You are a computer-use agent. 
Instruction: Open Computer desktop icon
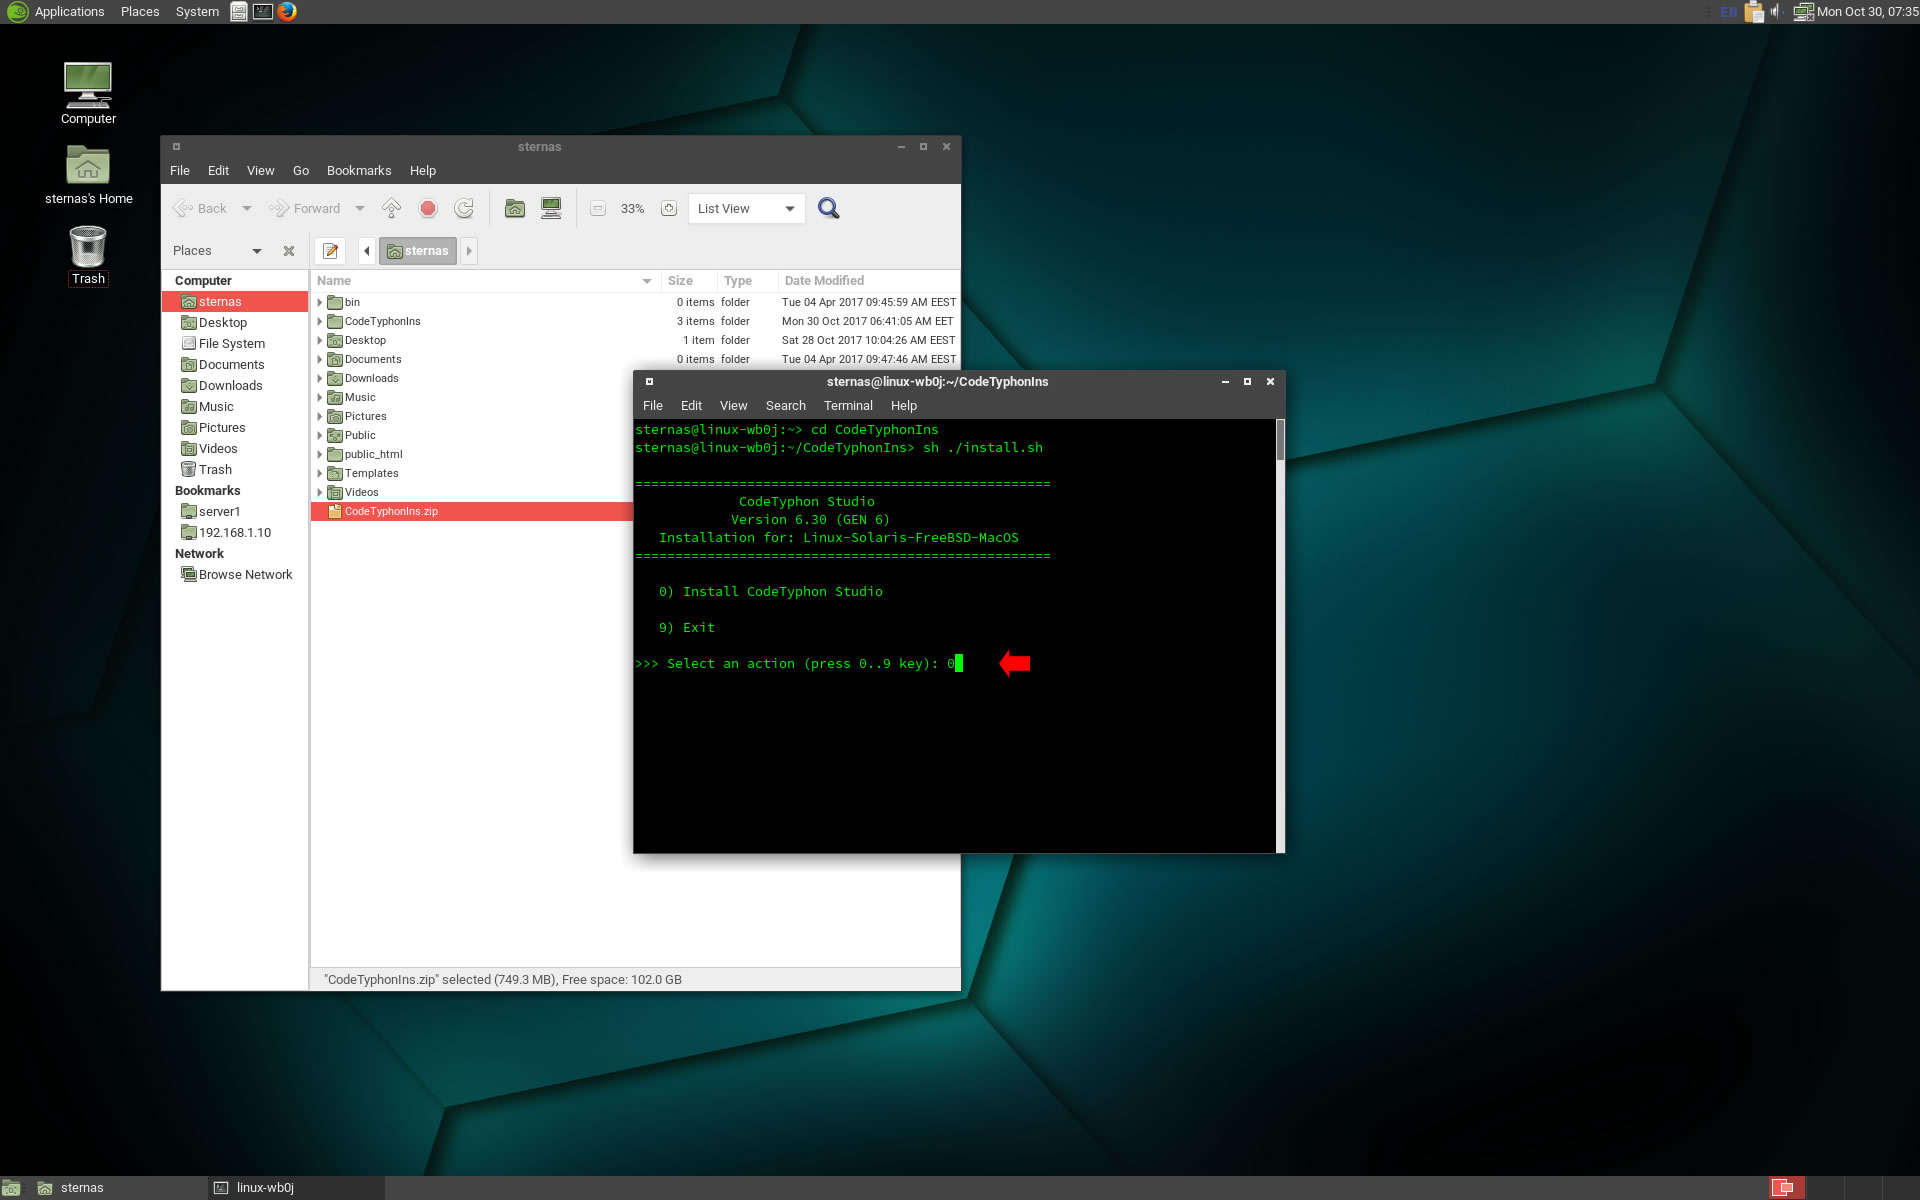pos(88,94)
